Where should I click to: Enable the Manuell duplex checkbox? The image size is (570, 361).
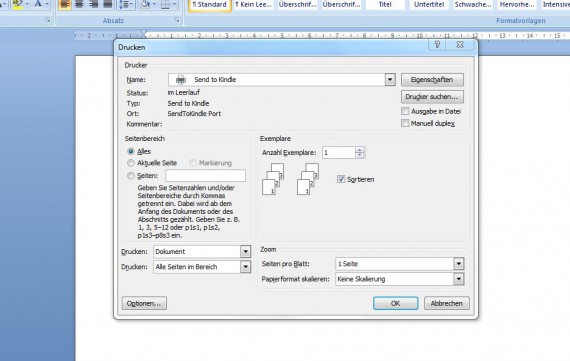click(x=405, y=123)
